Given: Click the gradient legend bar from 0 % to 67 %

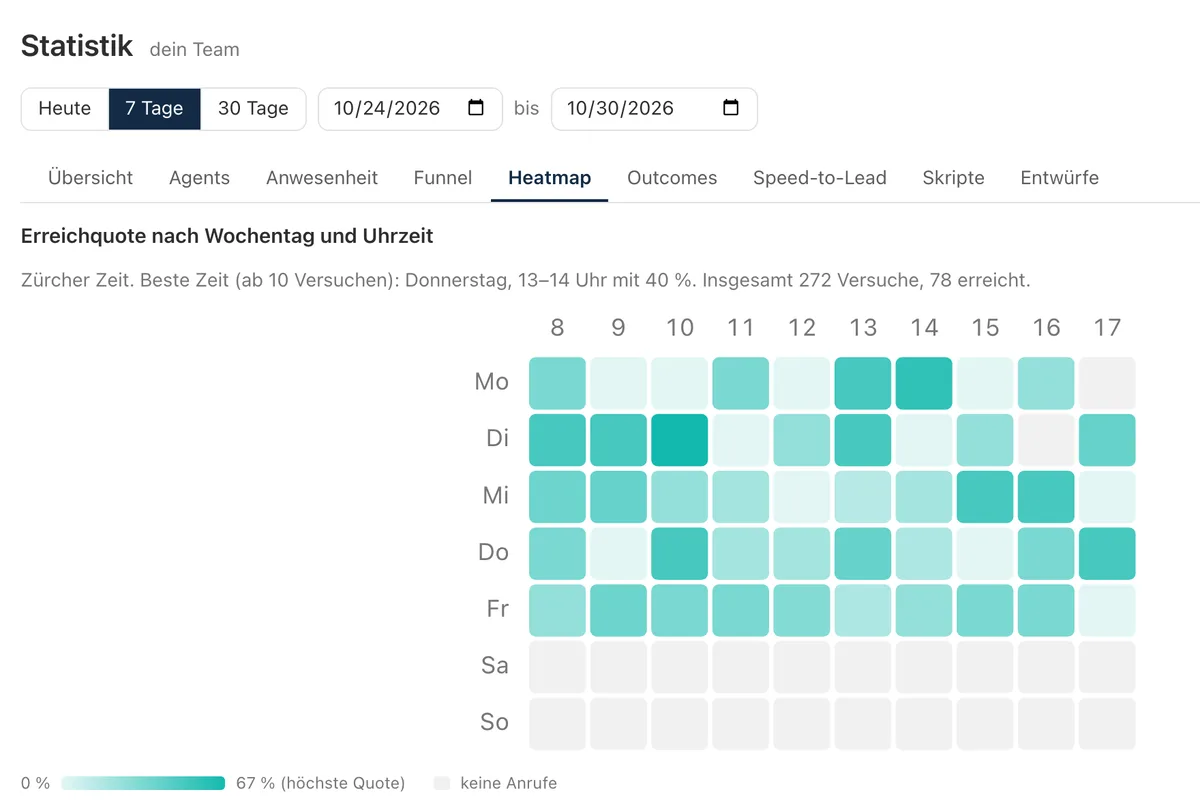Looking at the screenshot, I should [x=143, y=783].
